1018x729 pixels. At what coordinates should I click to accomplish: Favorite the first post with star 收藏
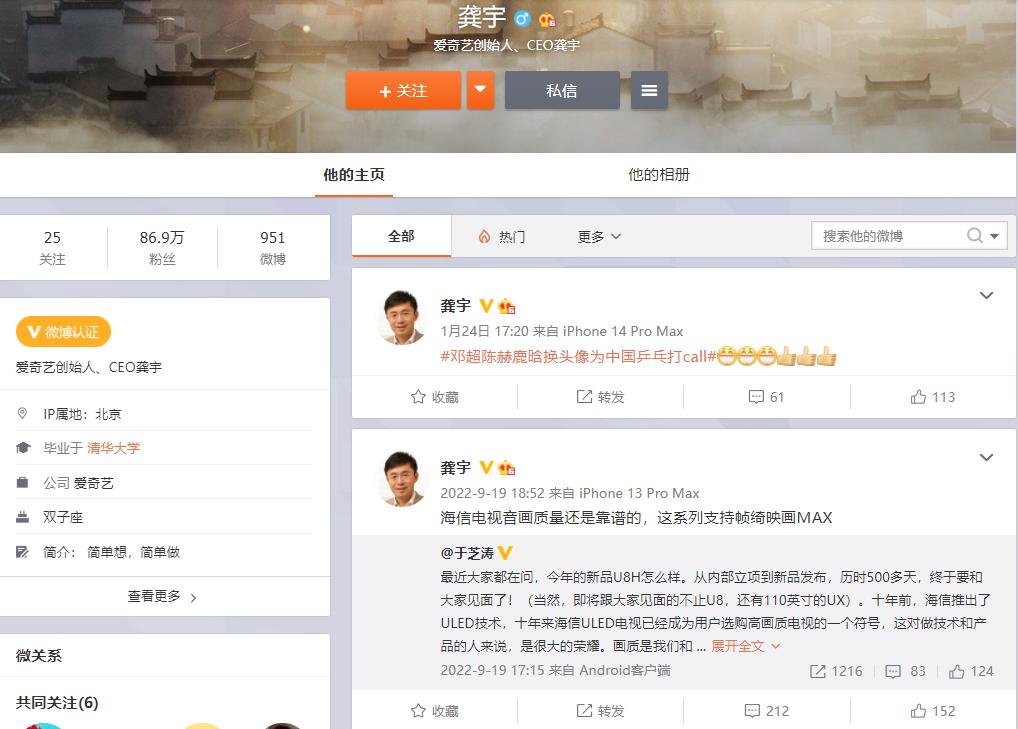click(x=434, y=397)
